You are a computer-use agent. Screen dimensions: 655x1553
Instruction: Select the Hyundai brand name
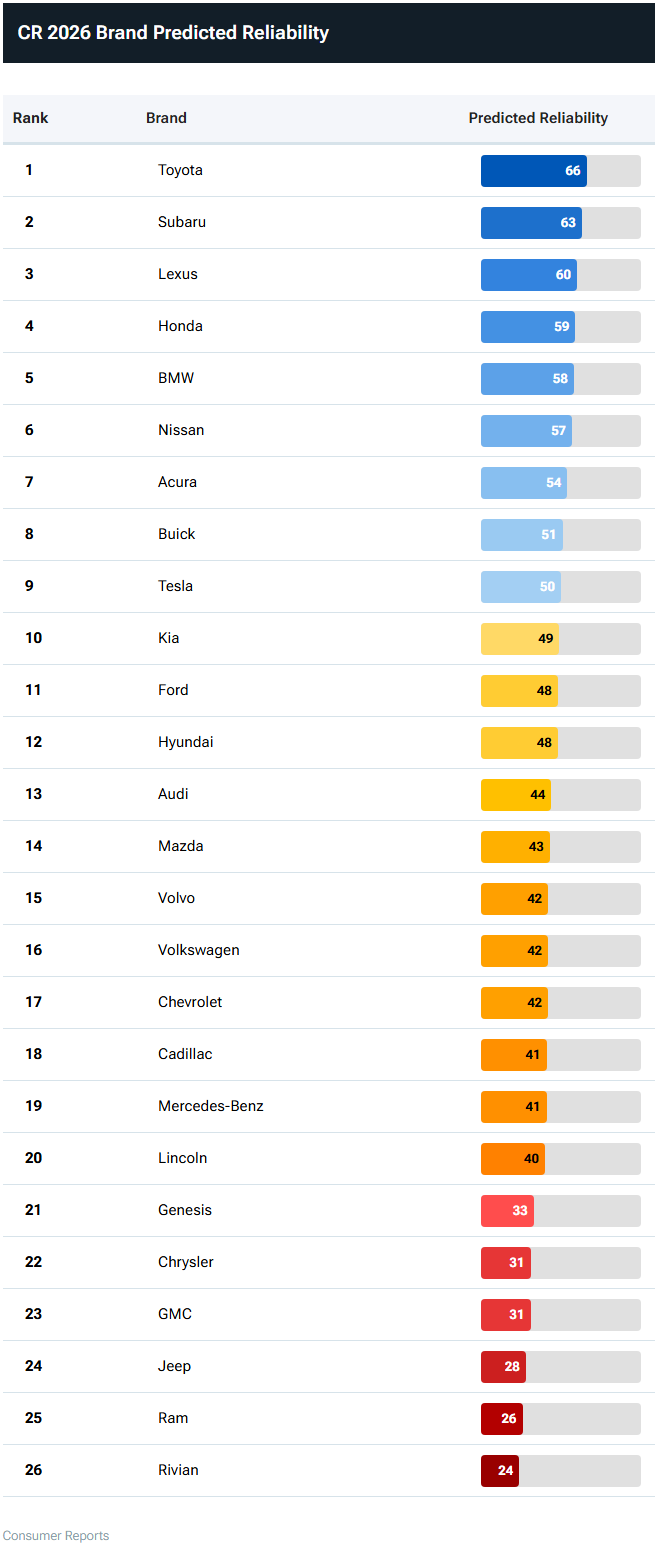[x=186, y=742]
